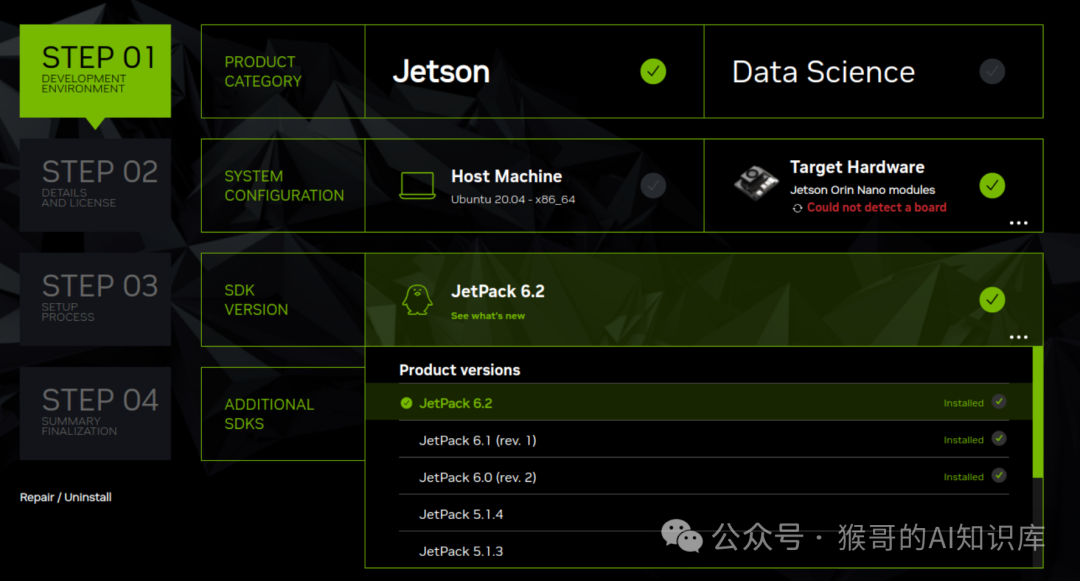1080x581 pixels.
Task: Select JetPack 6.0 (rev. 2) version
Action: pyautogui.click(x=704, y=477)
